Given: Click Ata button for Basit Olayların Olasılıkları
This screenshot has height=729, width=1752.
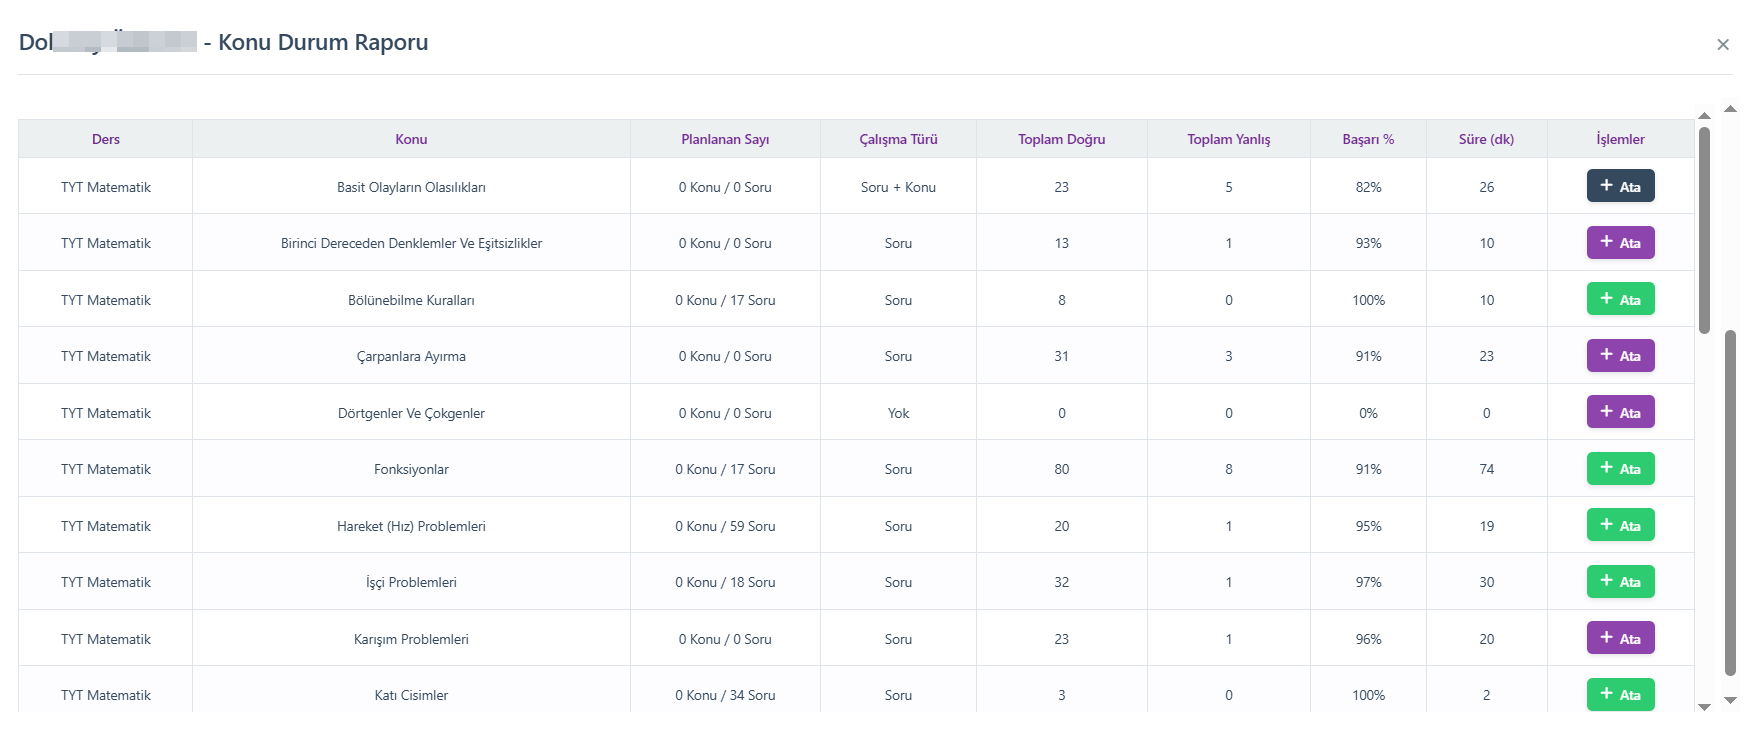Looking at the screenshot, I should pos(1620,186).
